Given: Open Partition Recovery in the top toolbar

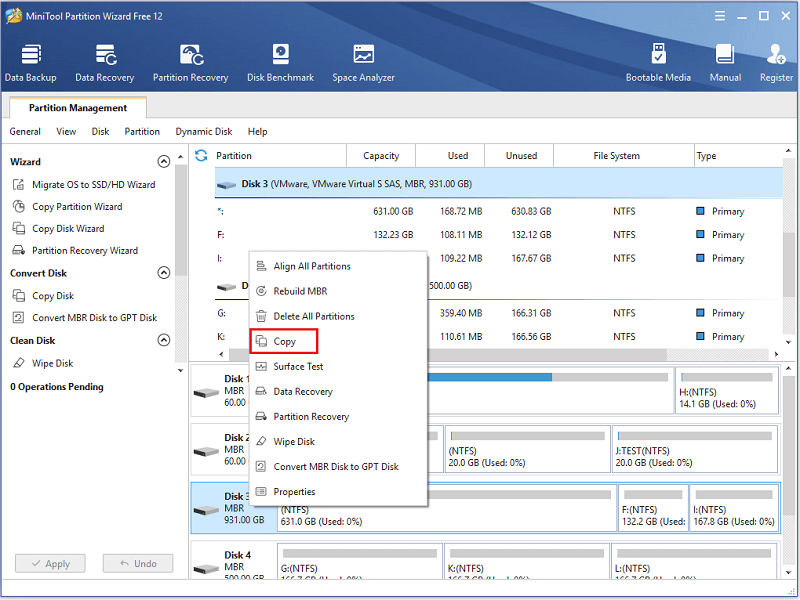Looking at the screenshot, I should (x=190, y=63).
